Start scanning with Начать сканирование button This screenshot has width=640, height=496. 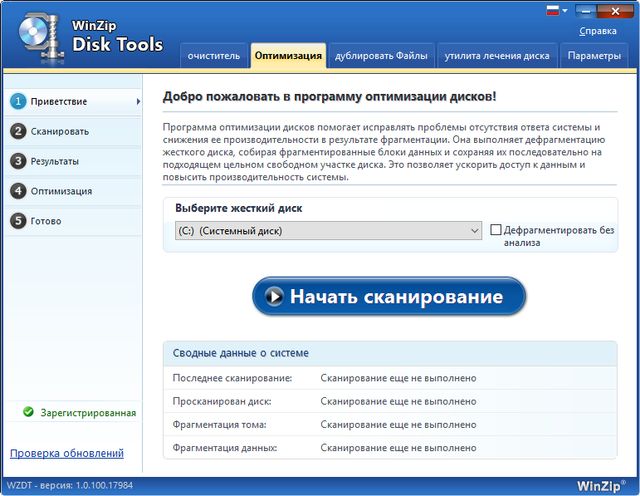click(389, 296)
